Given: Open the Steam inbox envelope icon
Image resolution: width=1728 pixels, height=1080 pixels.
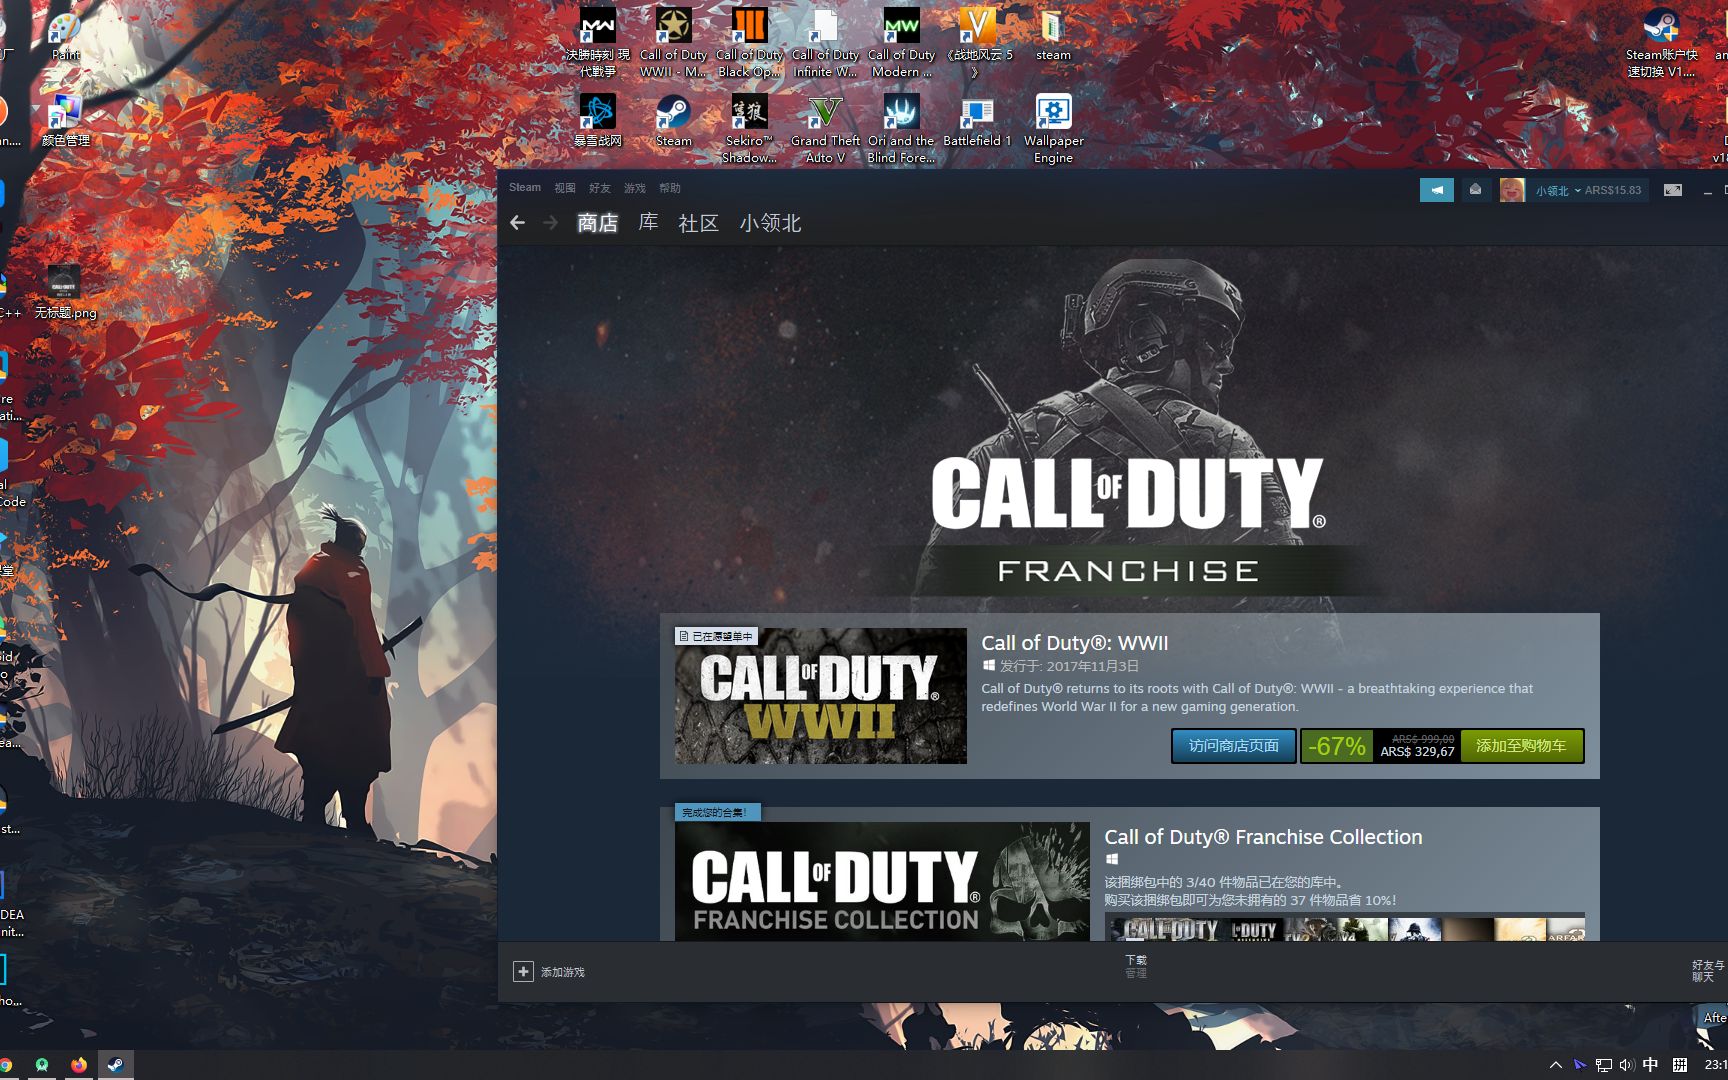Looking at the screenshot, I should pyautogui.click(x=1475, y=190).
